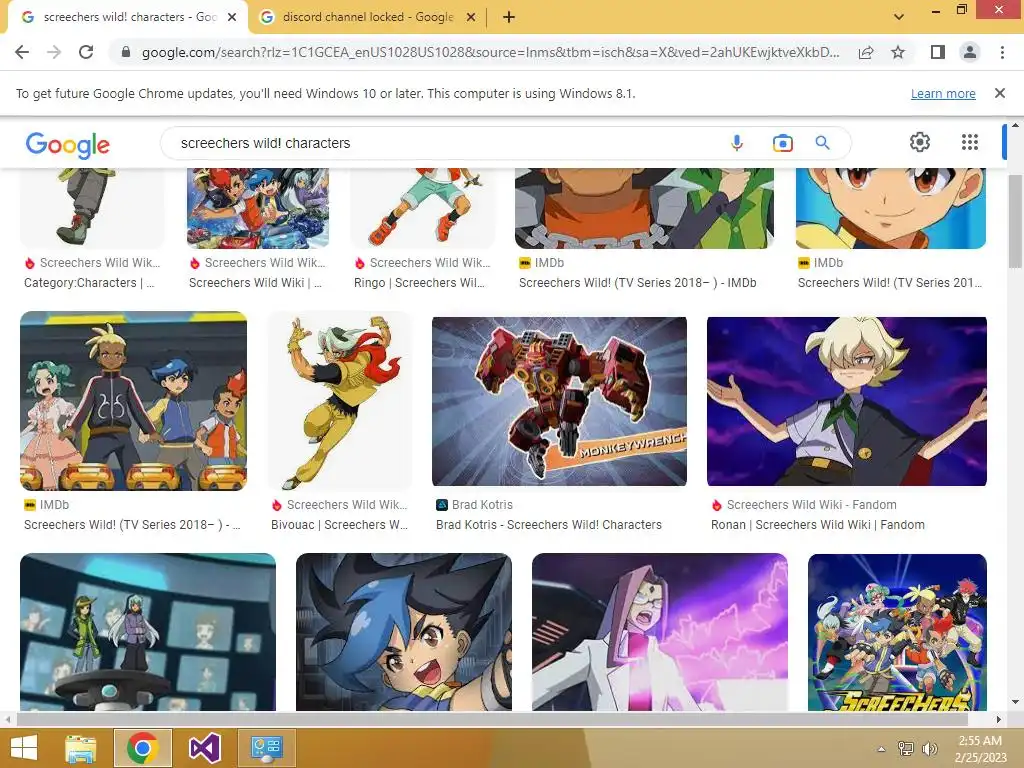Open the Chrome side panel
This screenshot has height=768, width=1024.
pyautogui.click(x=938, y=52)
